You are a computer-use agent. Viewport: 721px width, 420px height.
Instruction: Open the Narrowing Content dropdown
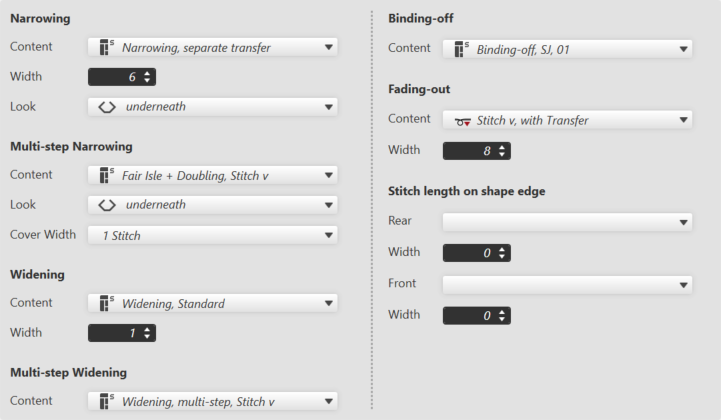coord(329,46)
